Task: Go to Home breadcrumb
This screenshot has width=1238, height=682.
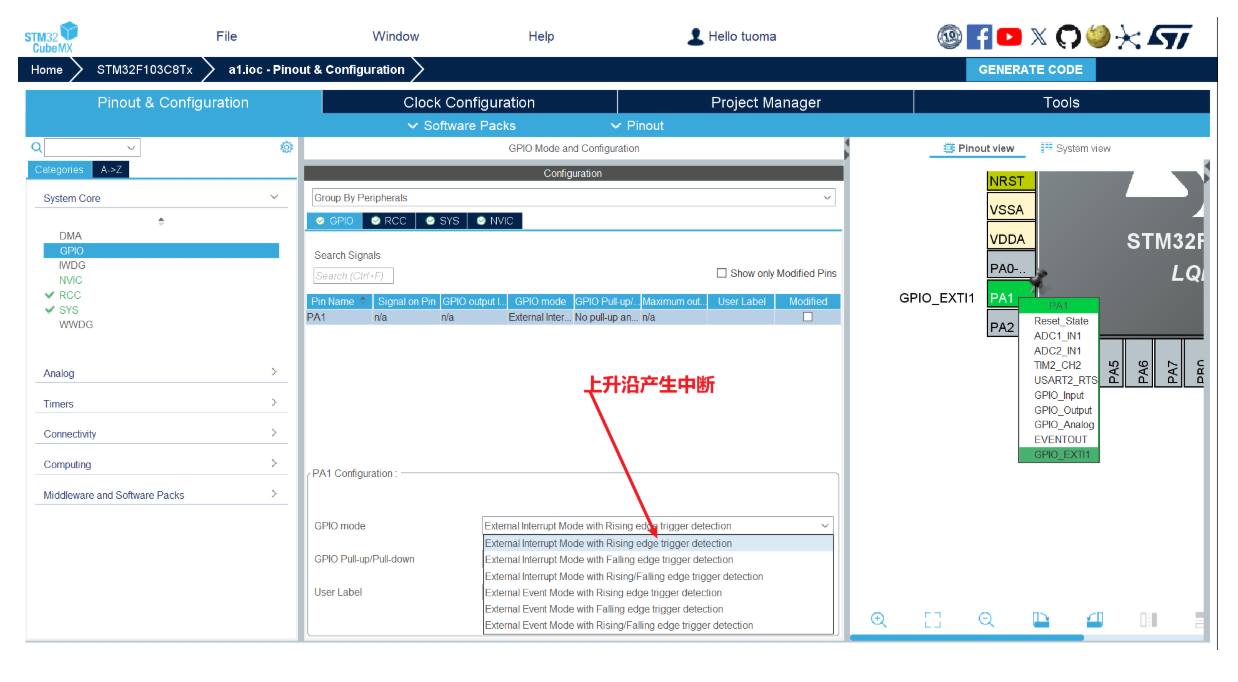Action: click(47, 70)
